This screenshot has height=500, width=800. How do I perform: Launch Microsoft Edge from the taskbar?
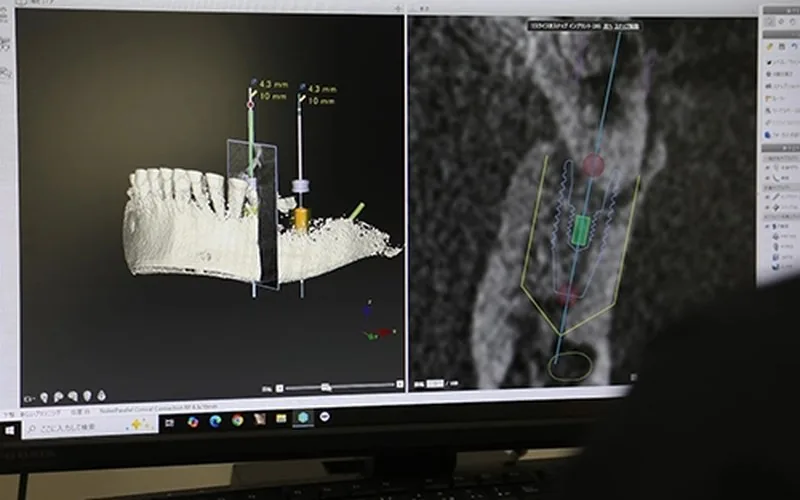(215, 421)
